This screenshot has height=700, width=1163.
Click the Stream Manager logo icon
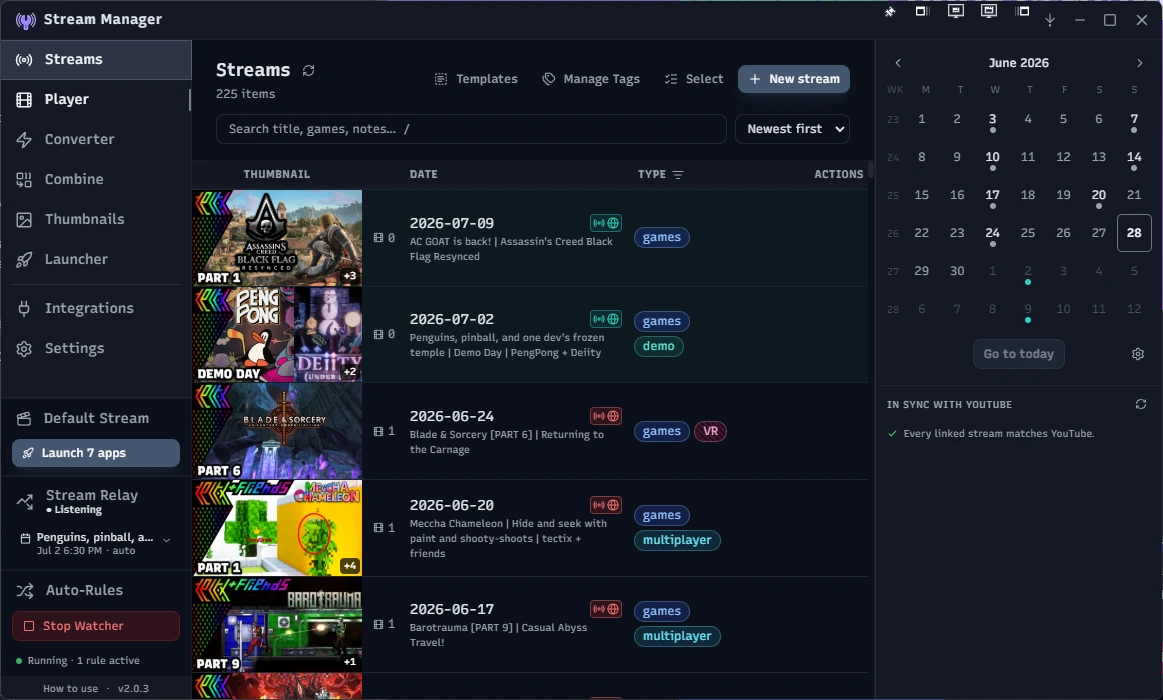pyautogui.click(x=25, y=20)
